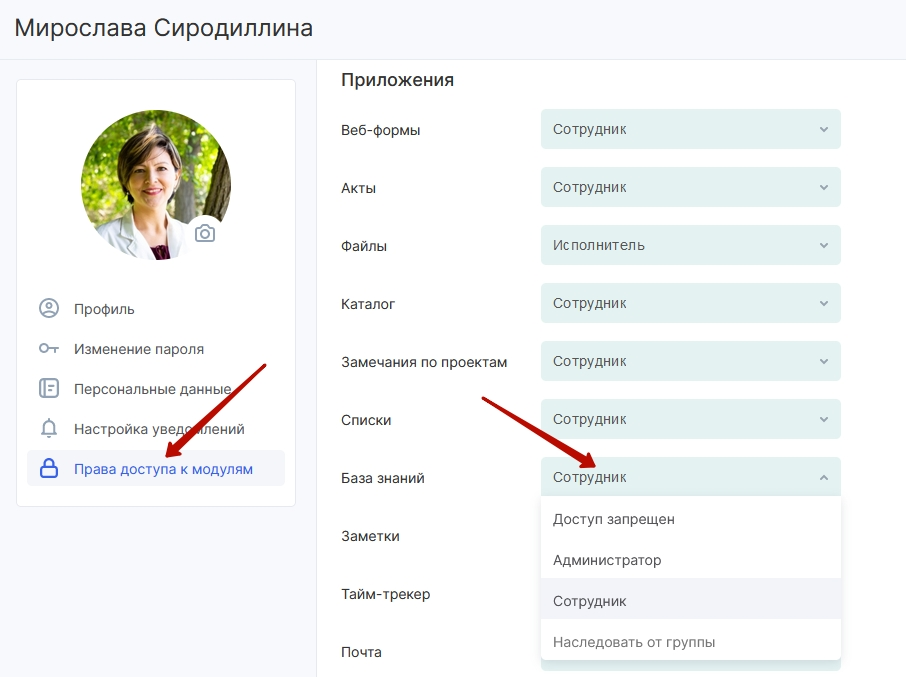Click the Приложения heading
This screenshot has height=677, width=906.
click(398, 80)
